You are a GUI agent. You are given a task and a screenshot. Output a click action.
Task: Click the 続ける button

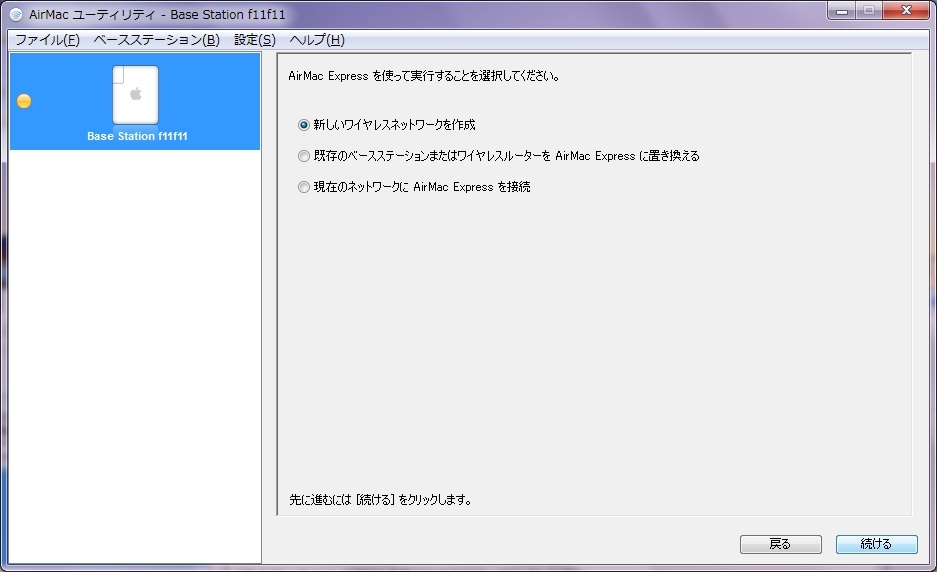pos(876,544)
